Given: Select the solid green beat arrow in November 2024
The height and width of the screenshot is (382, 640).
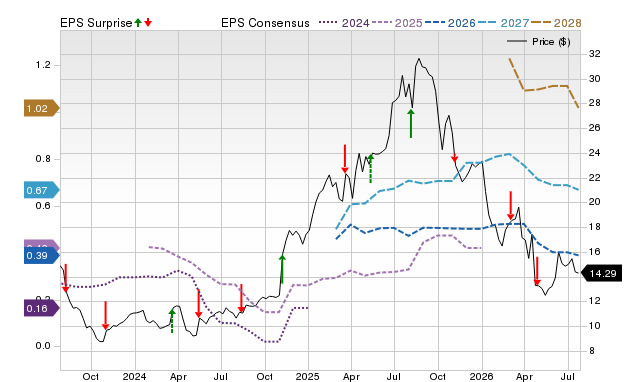Looking at the screenshot, I should (x=282, y=269).
